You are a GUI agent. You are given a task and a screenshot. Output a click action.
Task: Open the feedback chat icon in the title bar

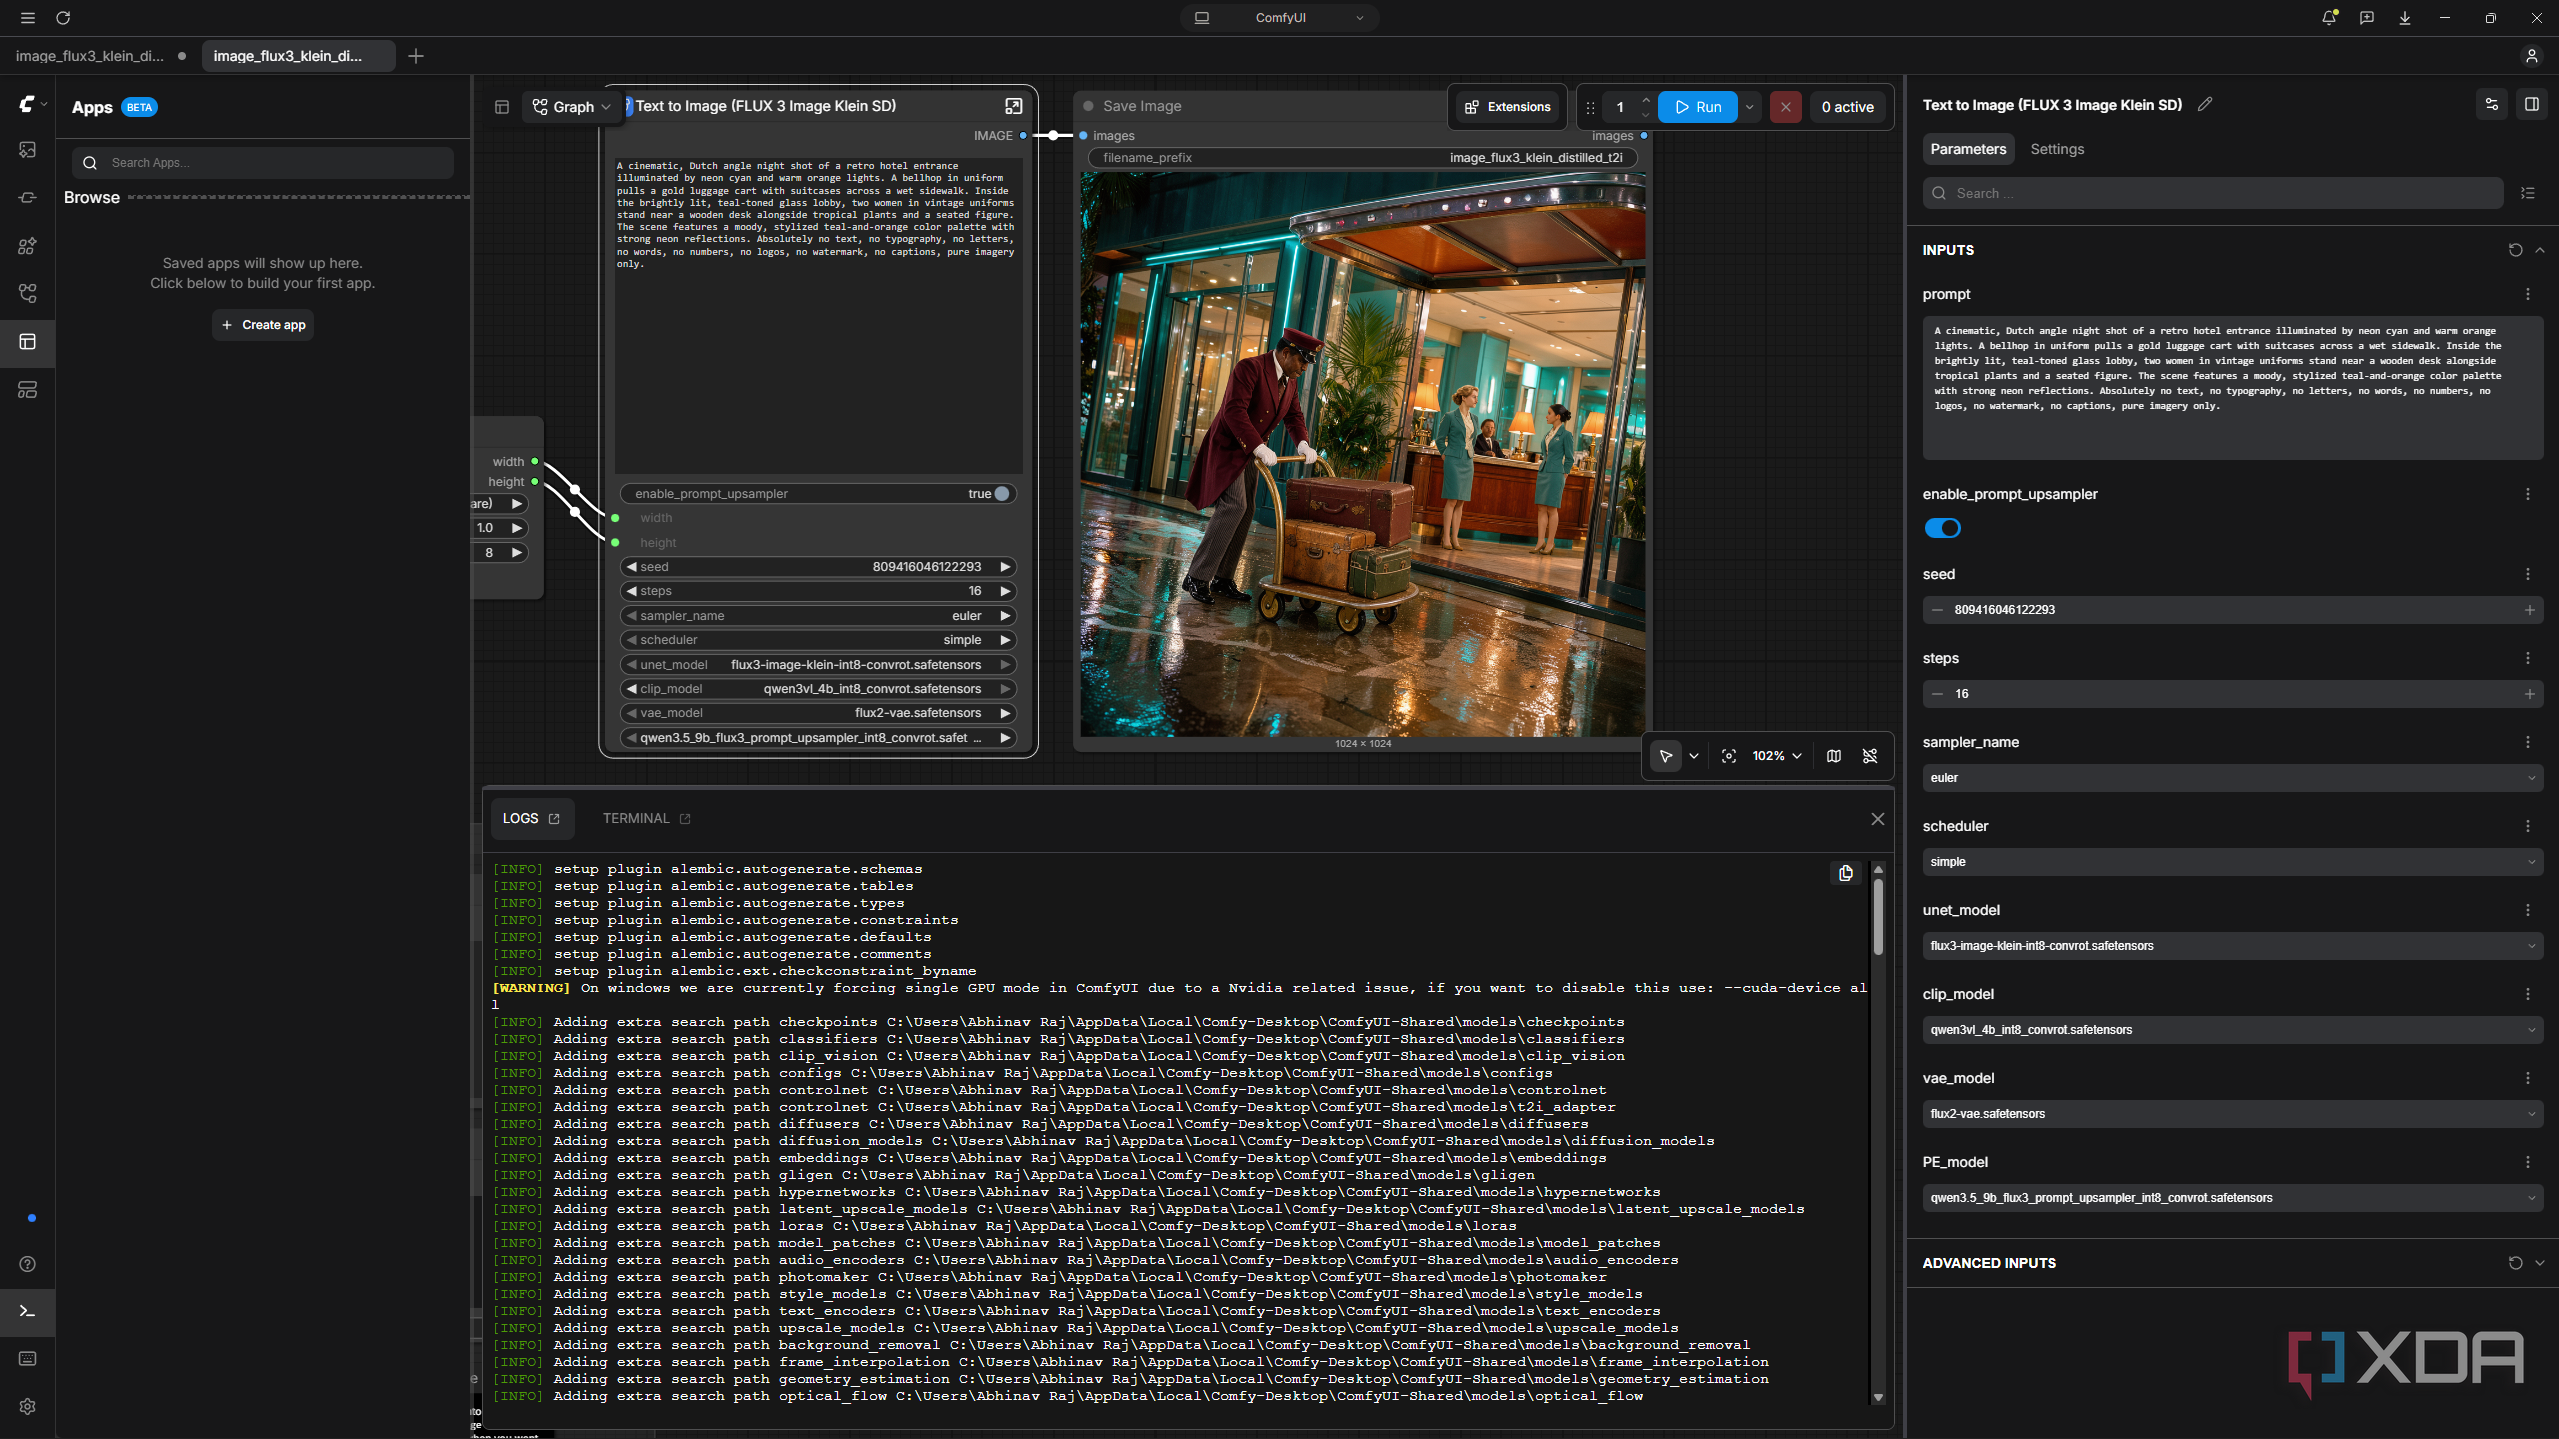[x=2367, y=18]
